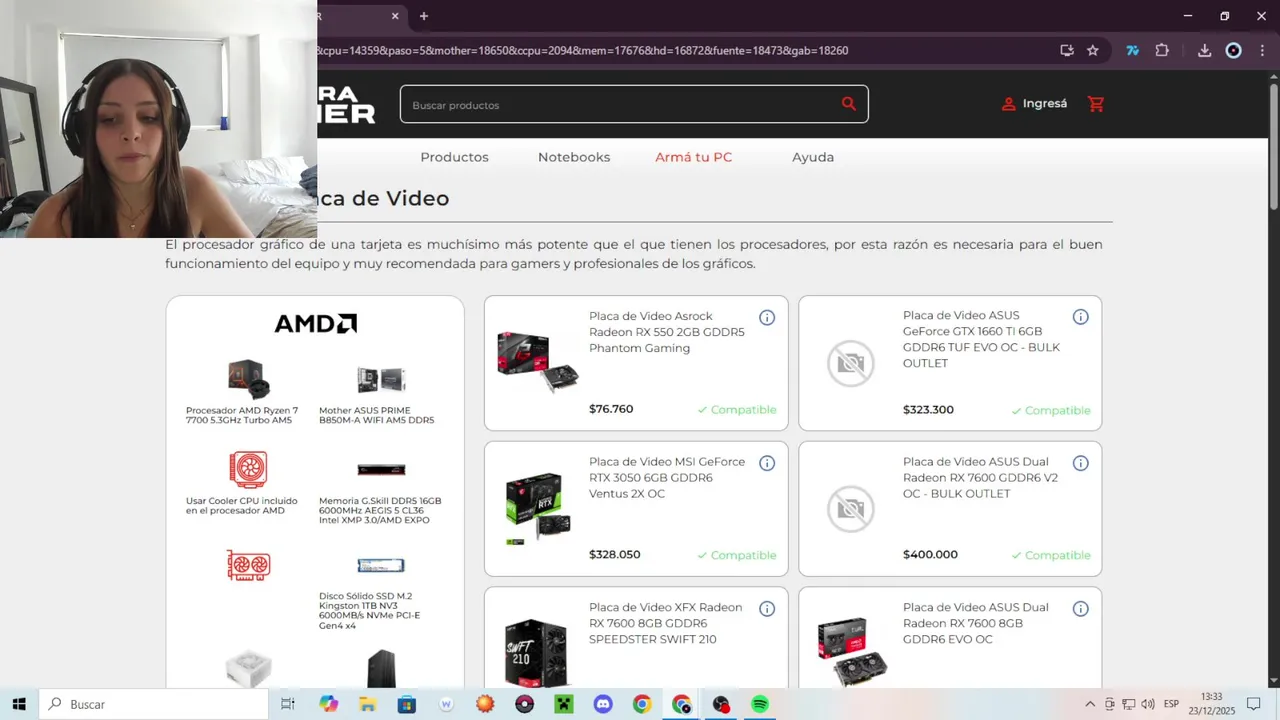This screenshot has height=720, width=1280.
Task: Open the Notebooks menu
Action: (x=574, y=157)
